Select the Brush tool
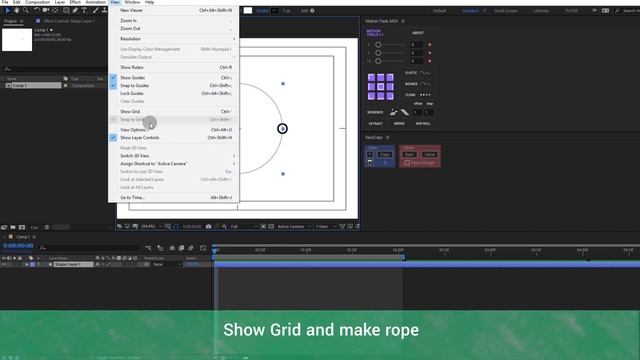Screen dimensions: 640x360 [96, 10]
